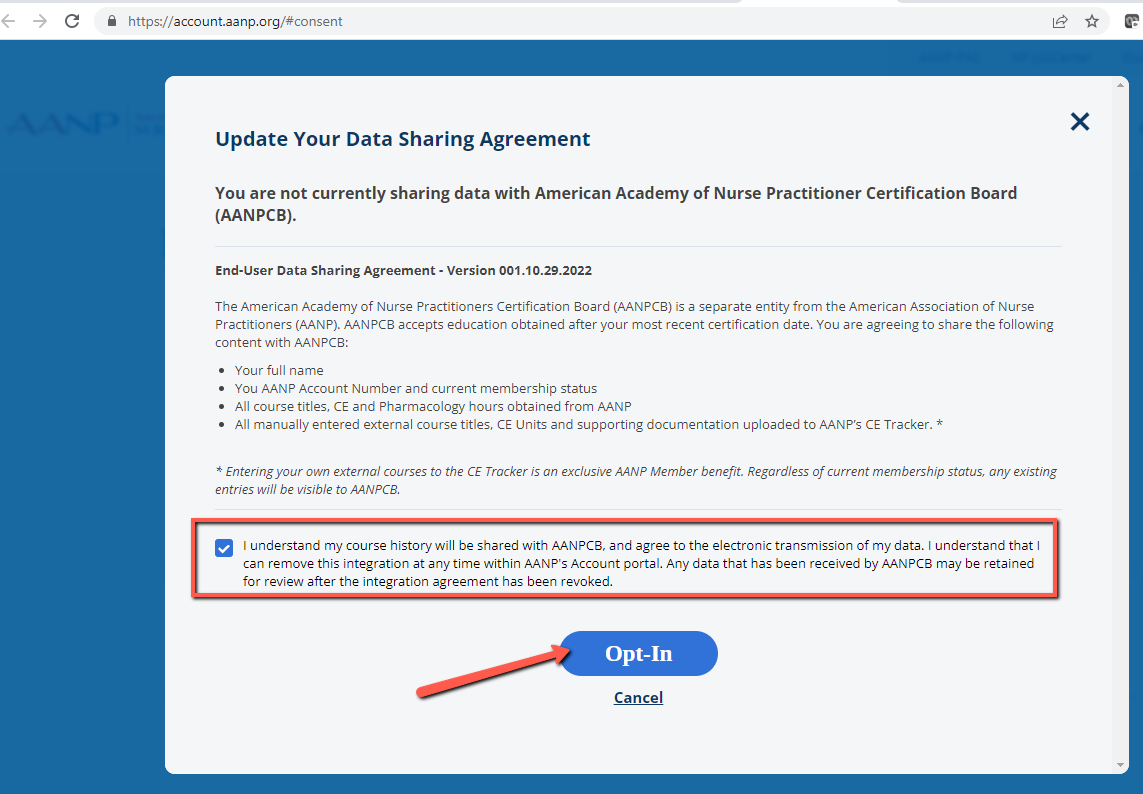Click the 'Your full name' bullet item
The height and width of the screenshot is (794, 1143).
pyautogui.click(x=279, y=370)
